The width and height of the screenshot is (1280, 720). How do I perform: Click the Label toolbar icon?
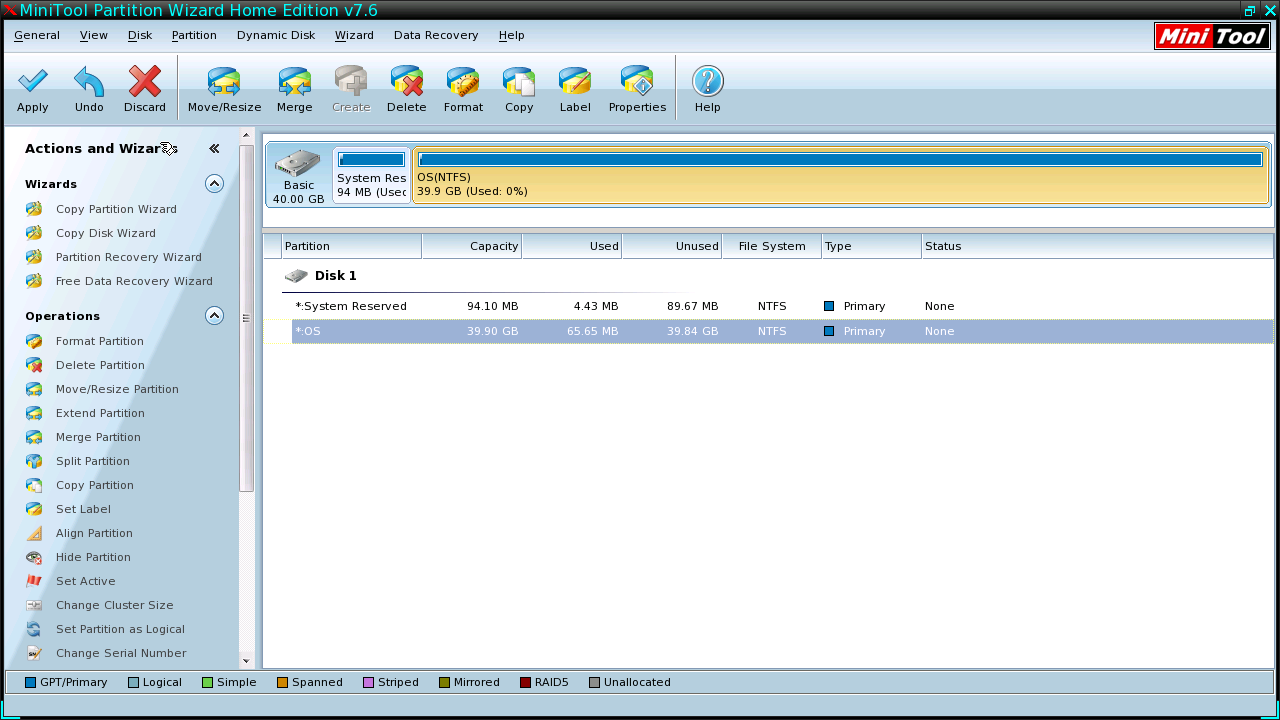click(575, 82)
